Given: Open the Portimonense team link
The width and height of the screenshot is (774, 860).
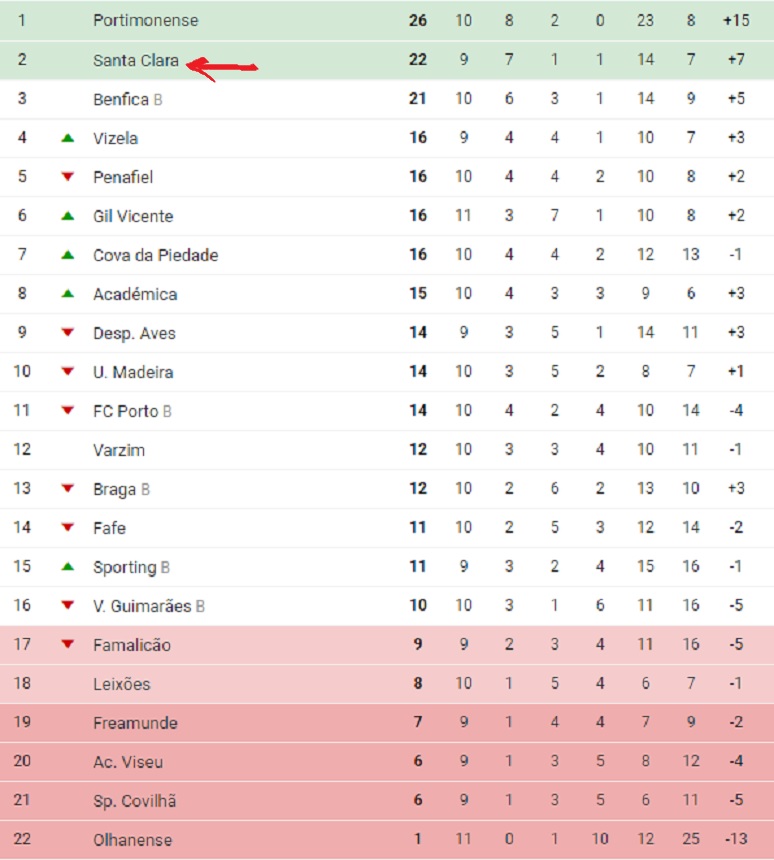Looking at the screenshot, I should [145, 20].
